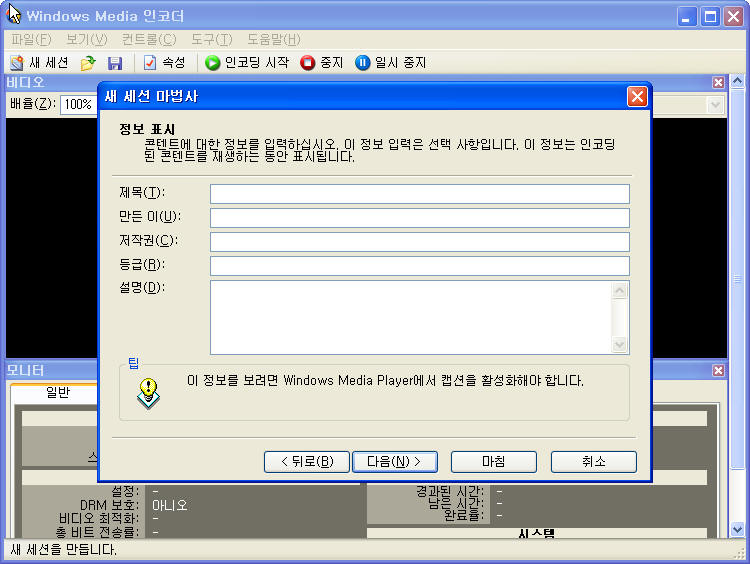The width and height of the screenshot is (750, 564).
Task: Click main window scroll down arrow
Action: pyautogui.click(x=737, y=529)
